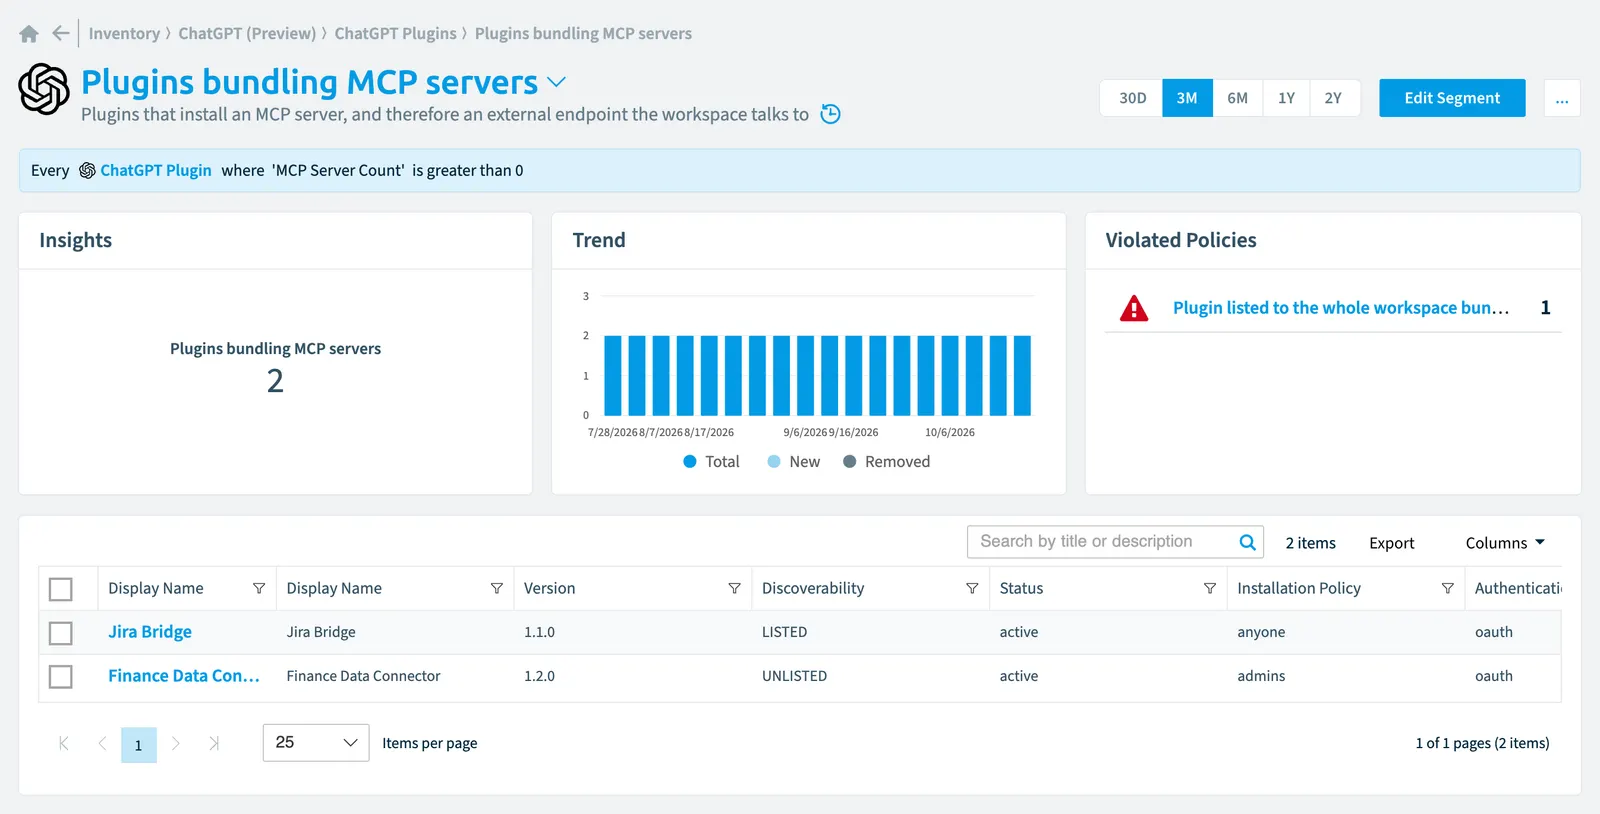Viewport: 1600px width, 814px height.
Task: Open the ChatGPT Plugin link in filter bar
Action: (156, 171)
